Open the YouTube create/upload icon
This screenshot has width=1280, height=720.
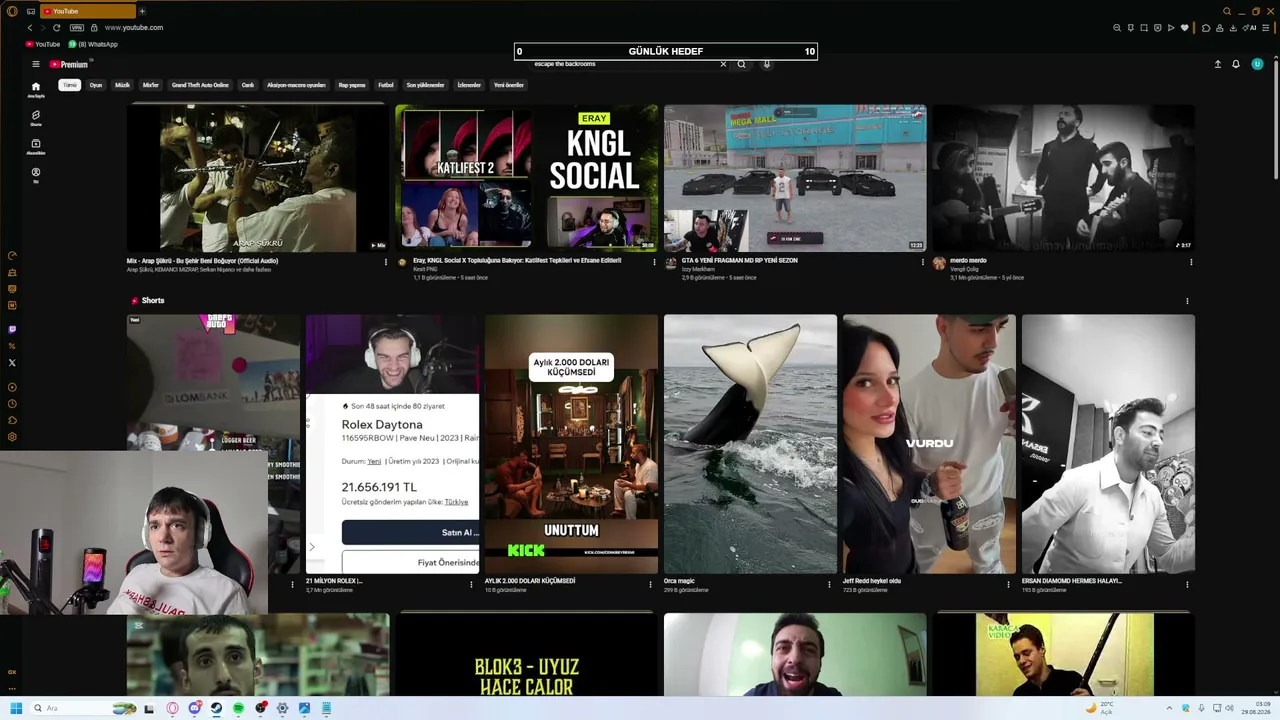point(1218,64)
